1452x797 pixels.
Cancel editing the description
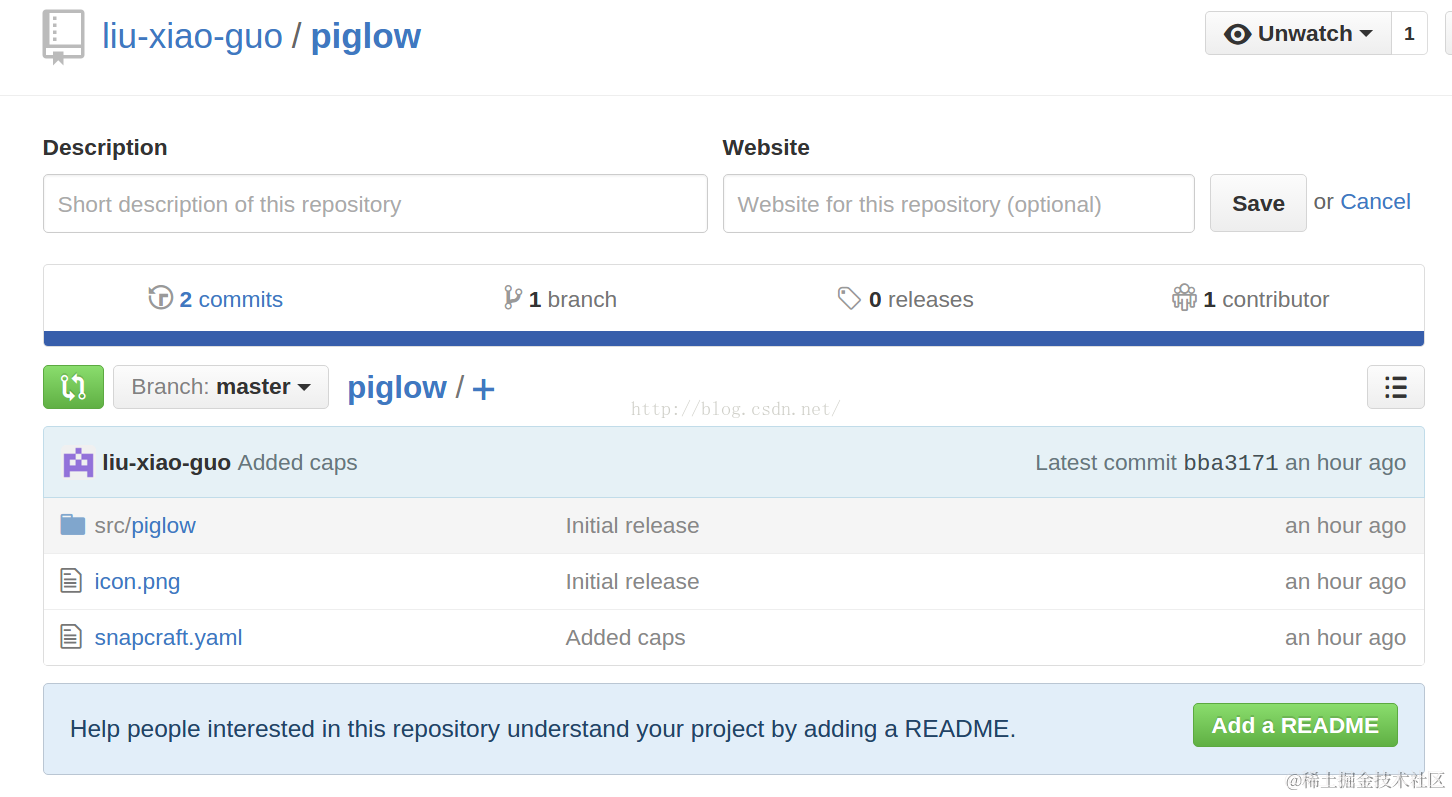click(x=1375, y=201)
